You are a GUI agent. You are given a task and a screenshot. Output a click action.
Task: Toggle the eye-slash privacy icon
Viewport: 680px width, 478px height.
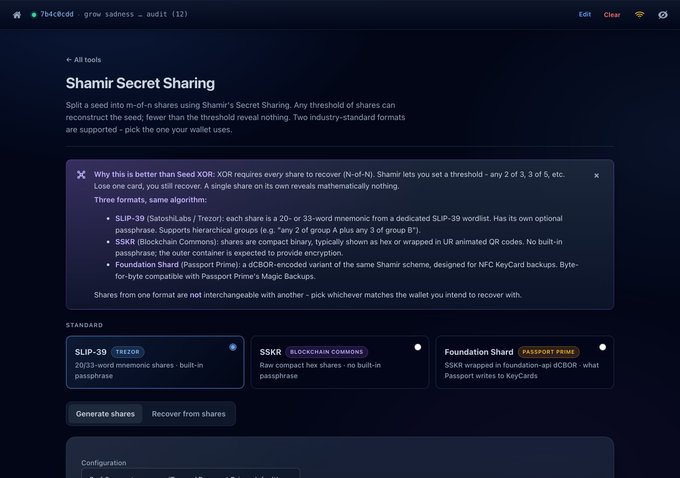(663, 15)
